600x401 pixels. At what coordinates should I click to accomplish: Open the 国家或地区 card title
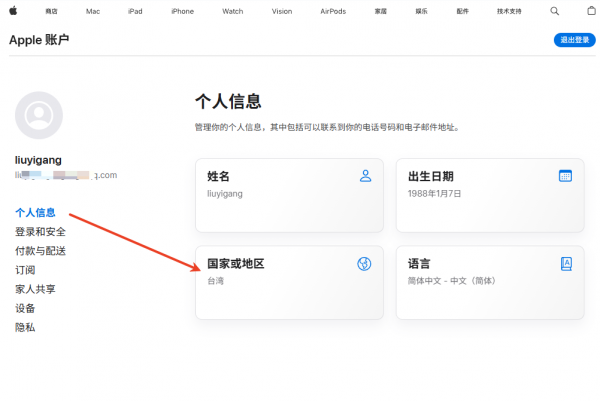coord(236,264)
